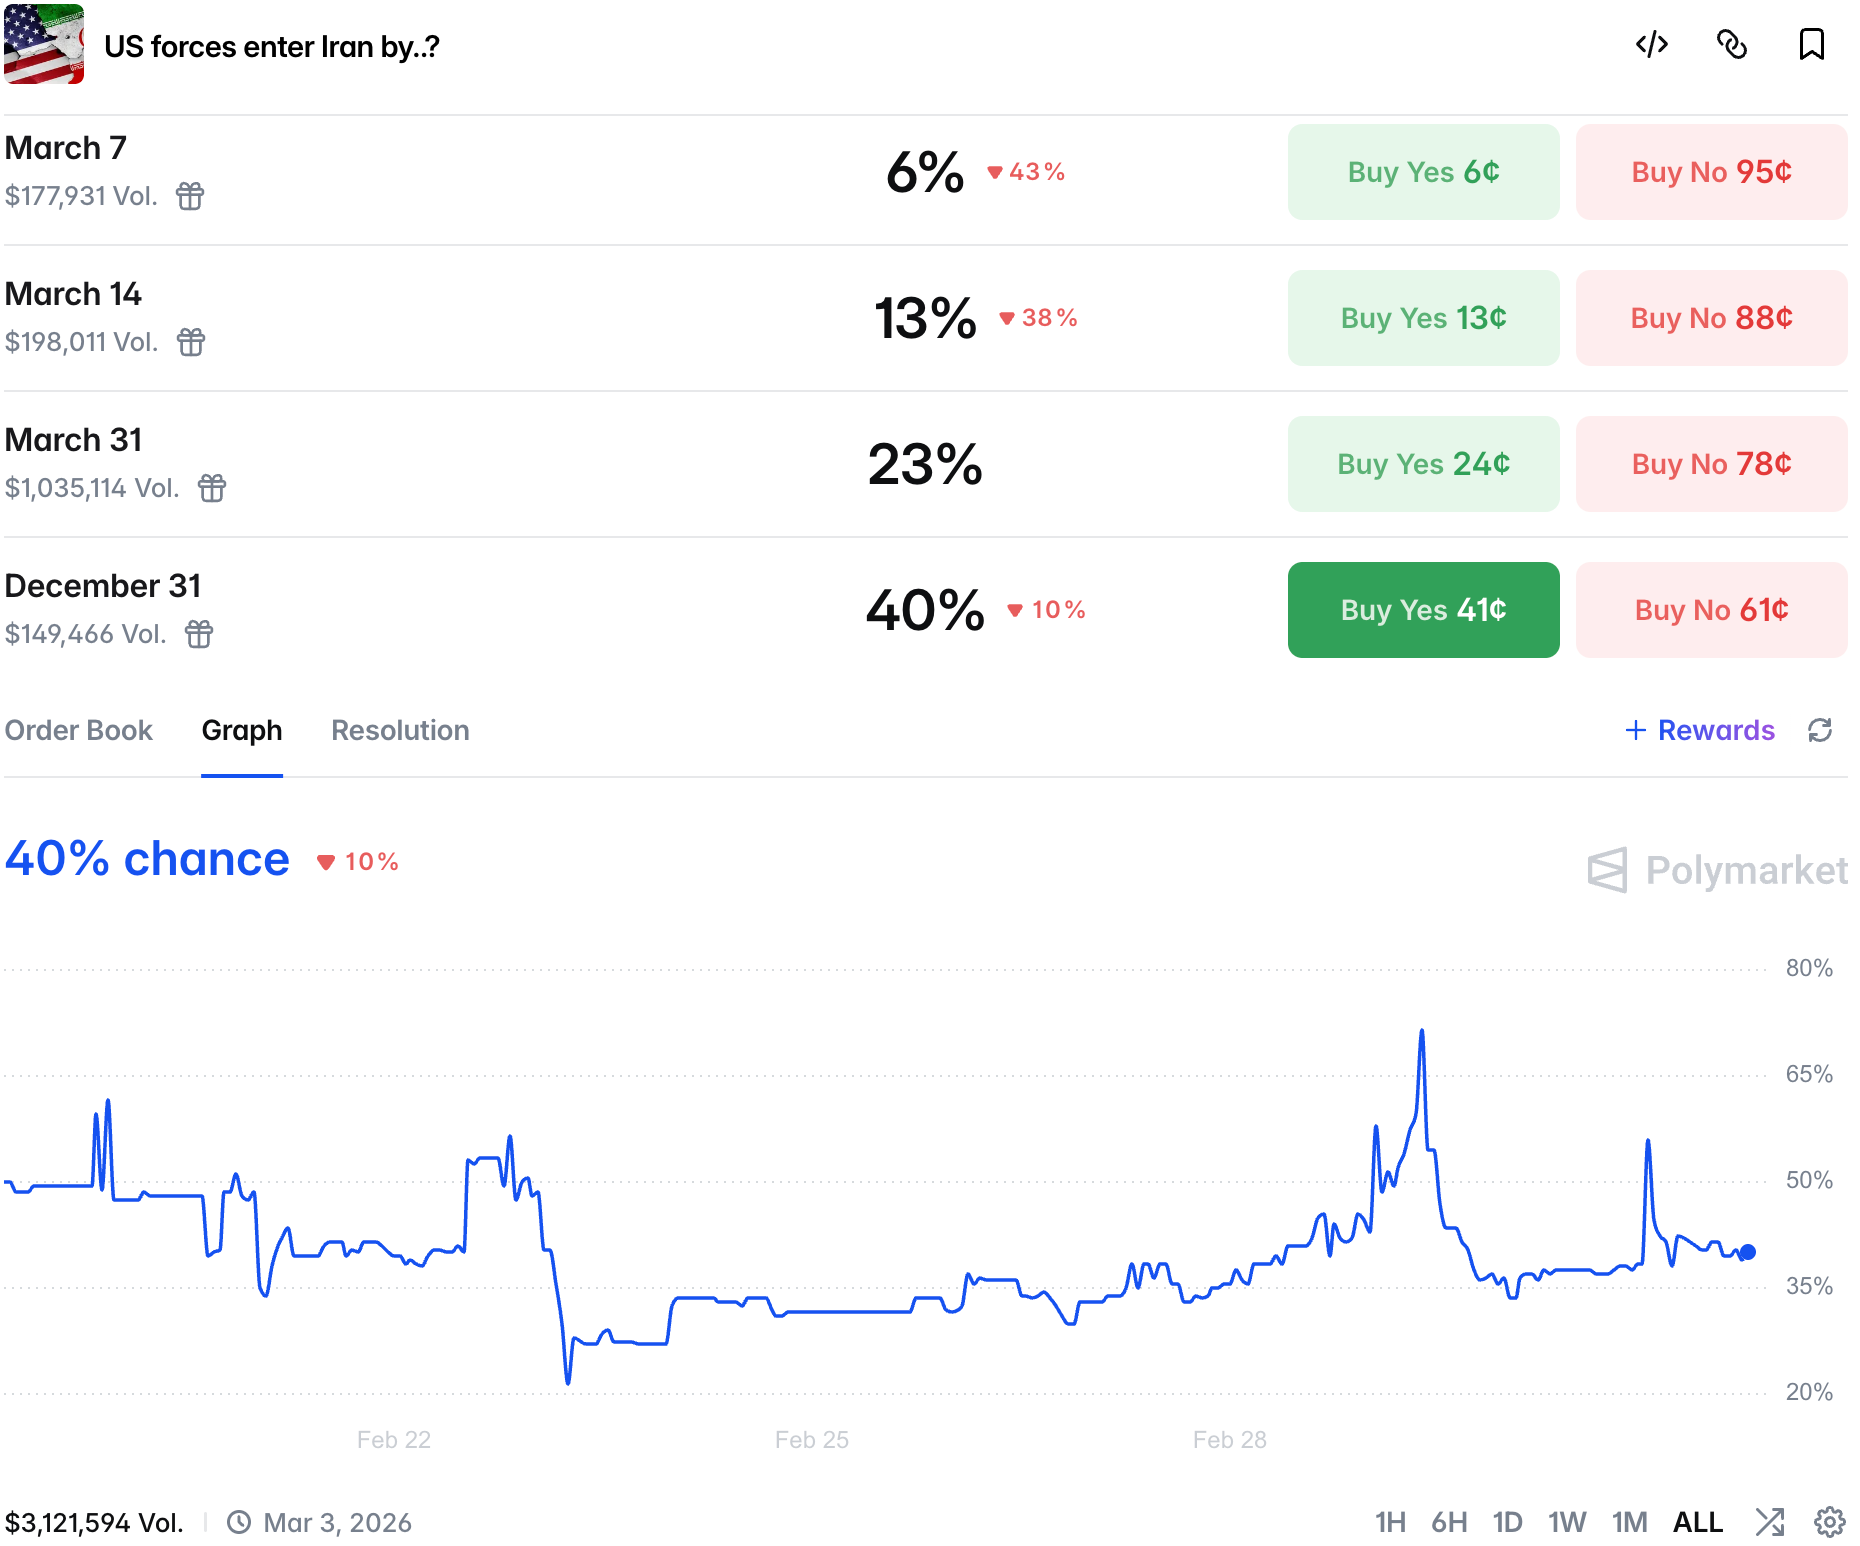Viewport: 1860px width, 1546px height.
Task: Refresh the order book data
Action: click(1820, 730)
